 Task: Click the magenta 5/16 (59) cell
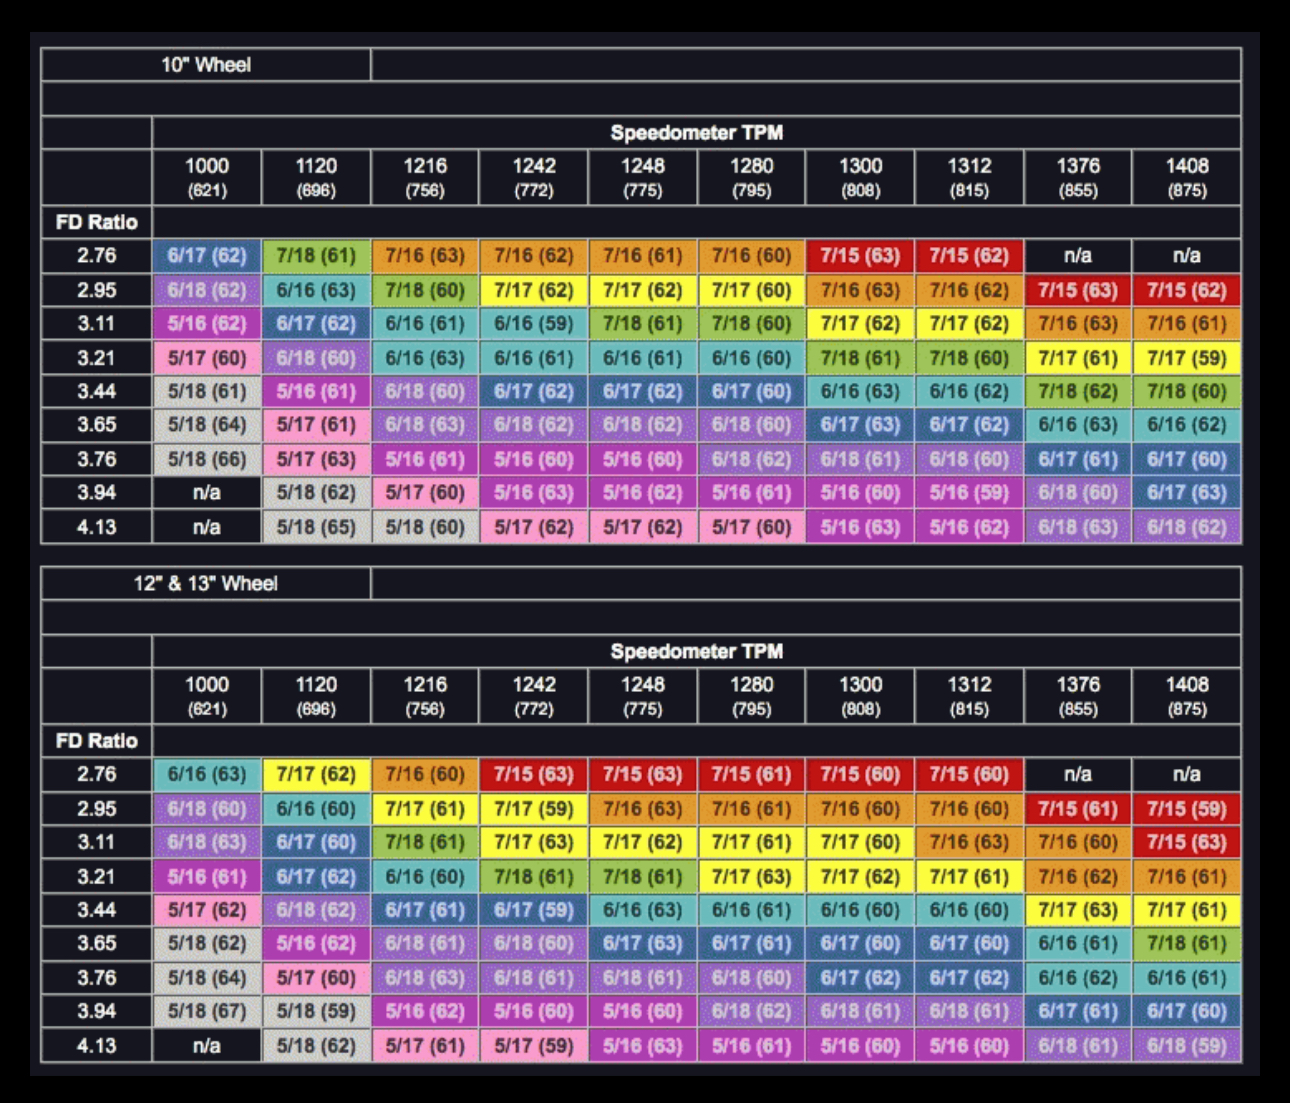(970, 493)
